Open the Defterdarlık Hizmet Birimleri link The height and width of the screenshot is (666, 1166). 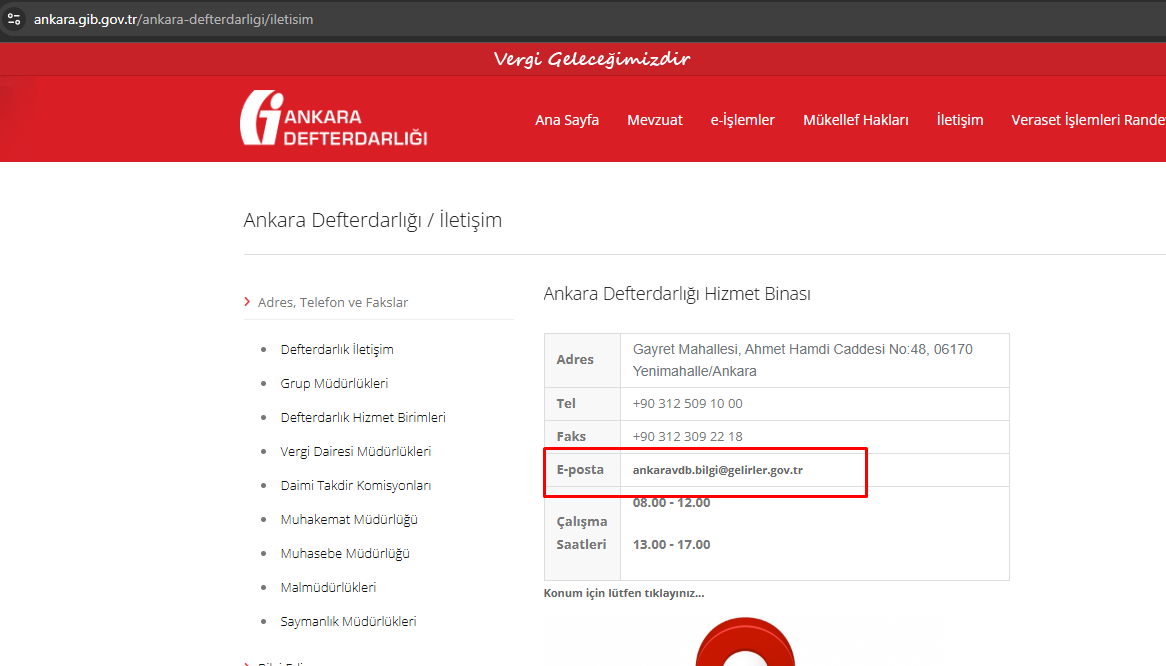point(363,418)
